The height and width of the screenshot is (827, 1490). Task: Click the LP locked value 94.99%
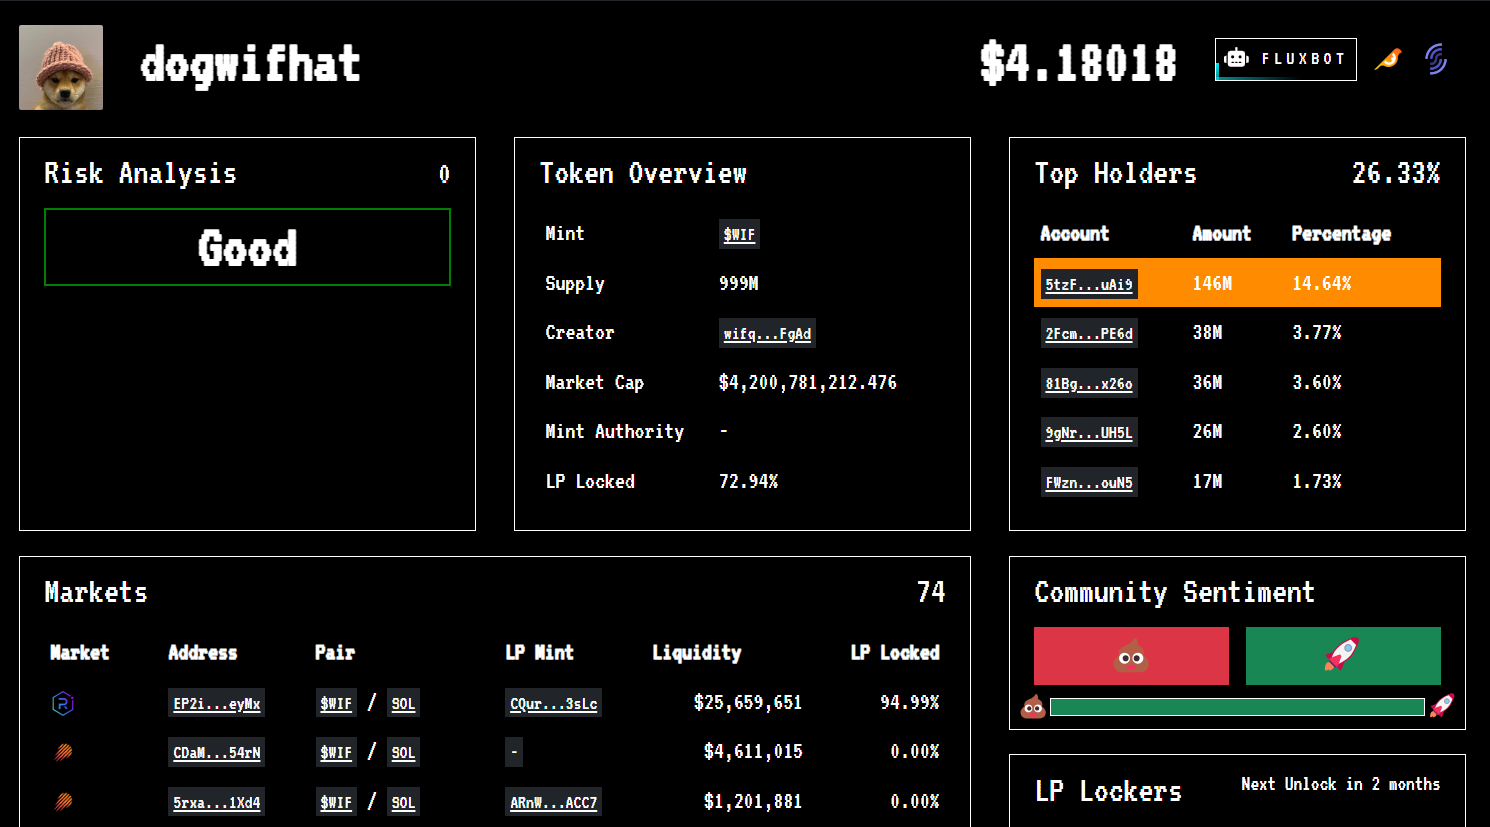(909, 702)
